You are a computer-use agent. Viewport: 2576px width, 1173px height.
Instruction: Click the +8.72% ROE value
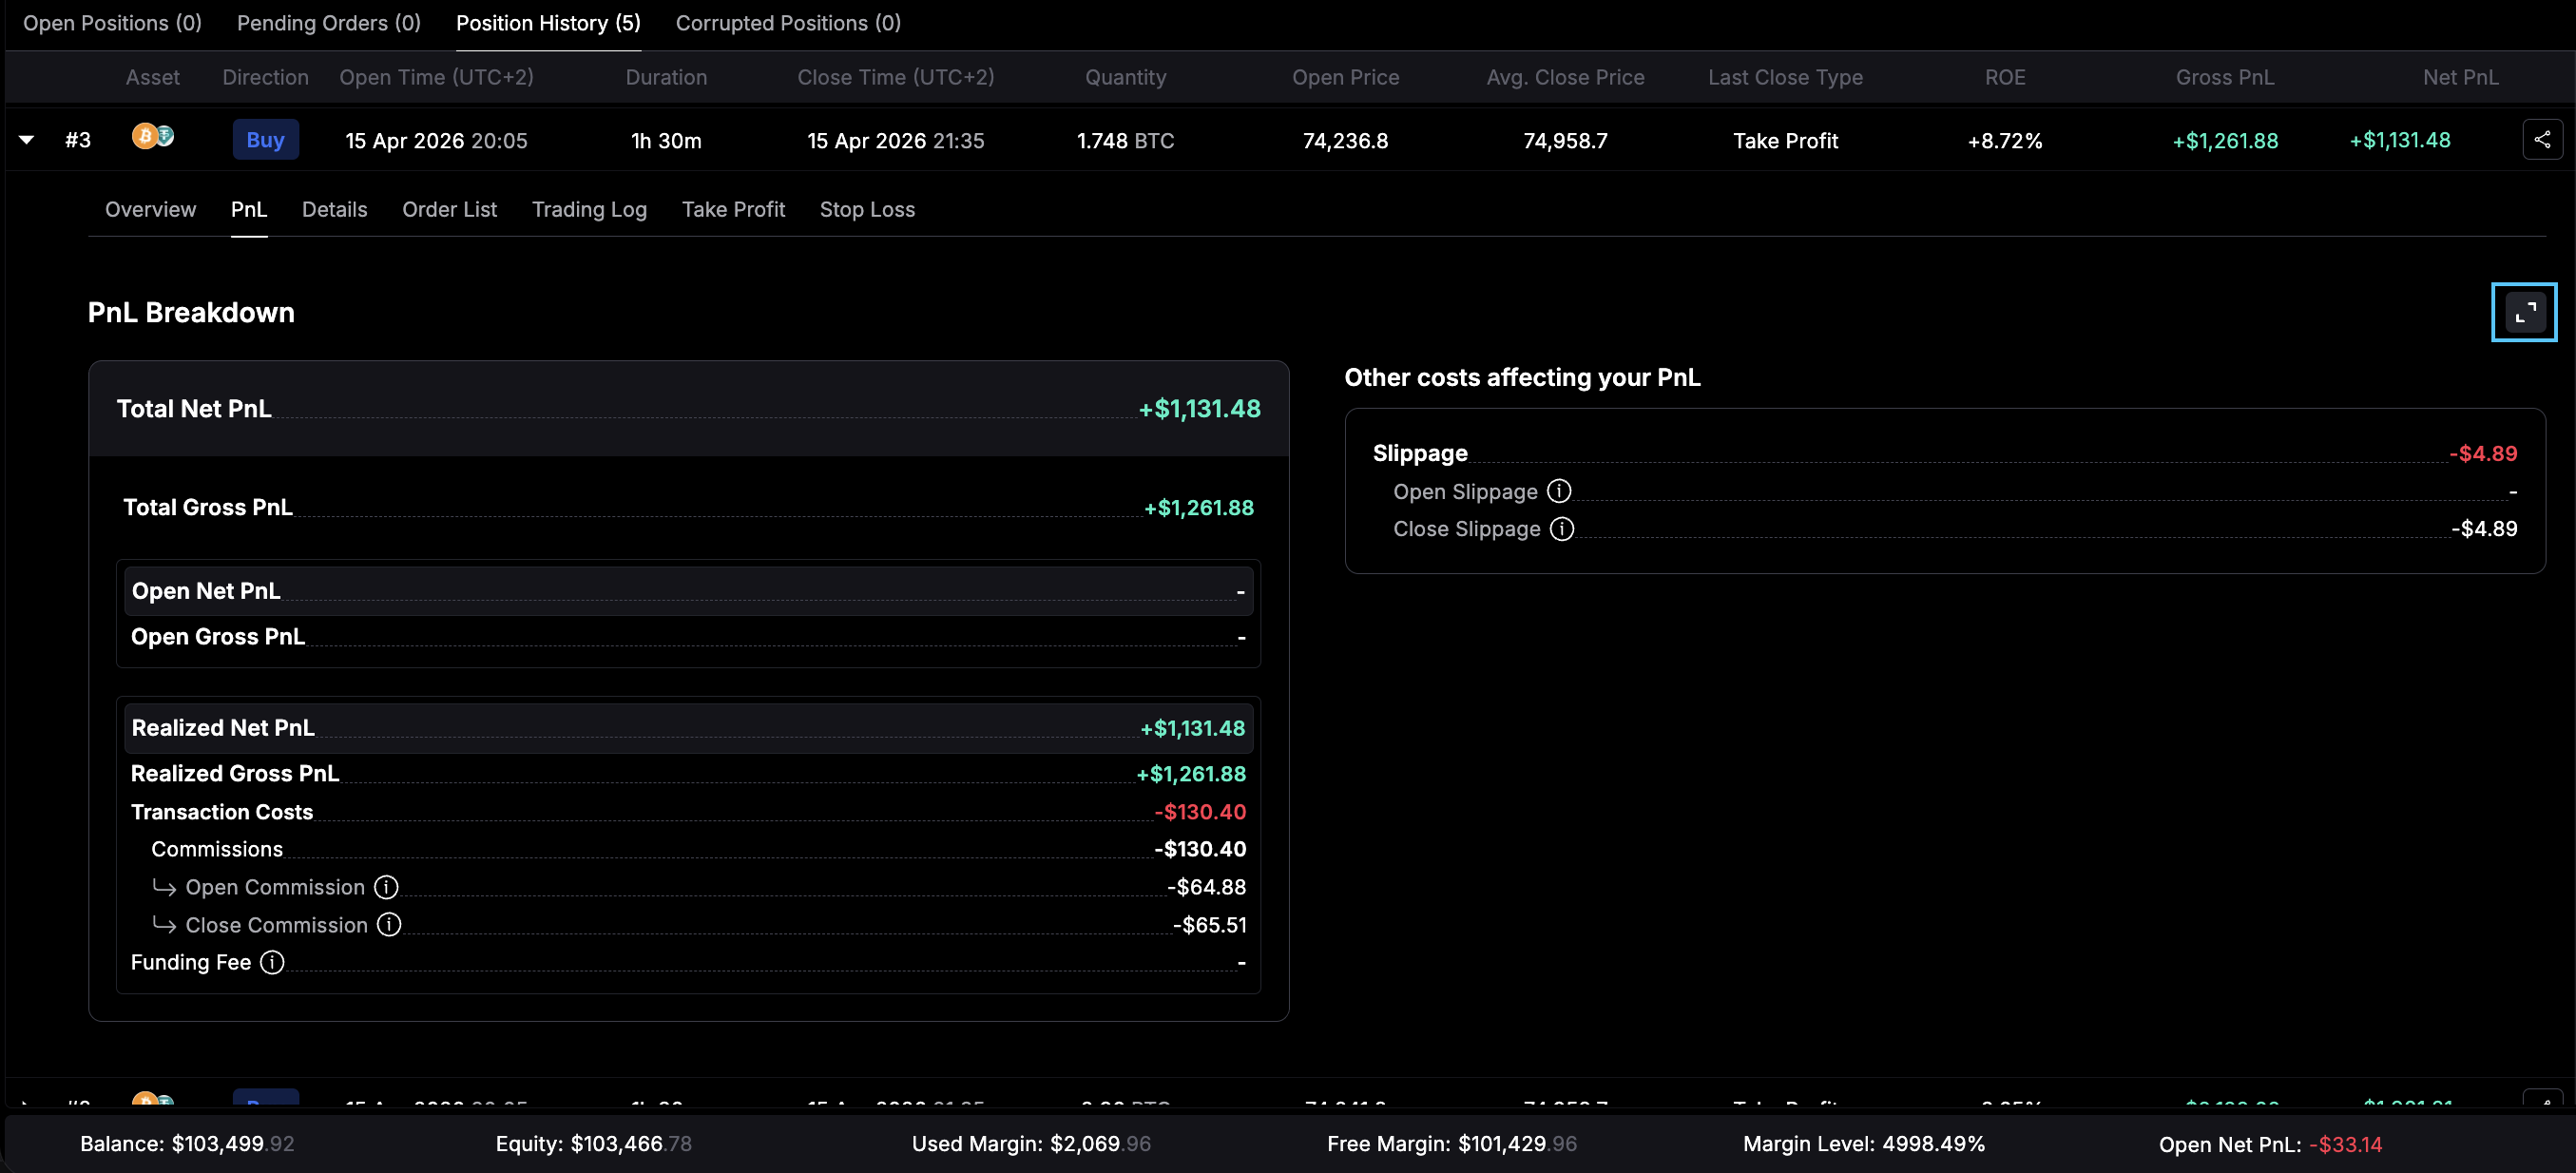pos(2006,140)
